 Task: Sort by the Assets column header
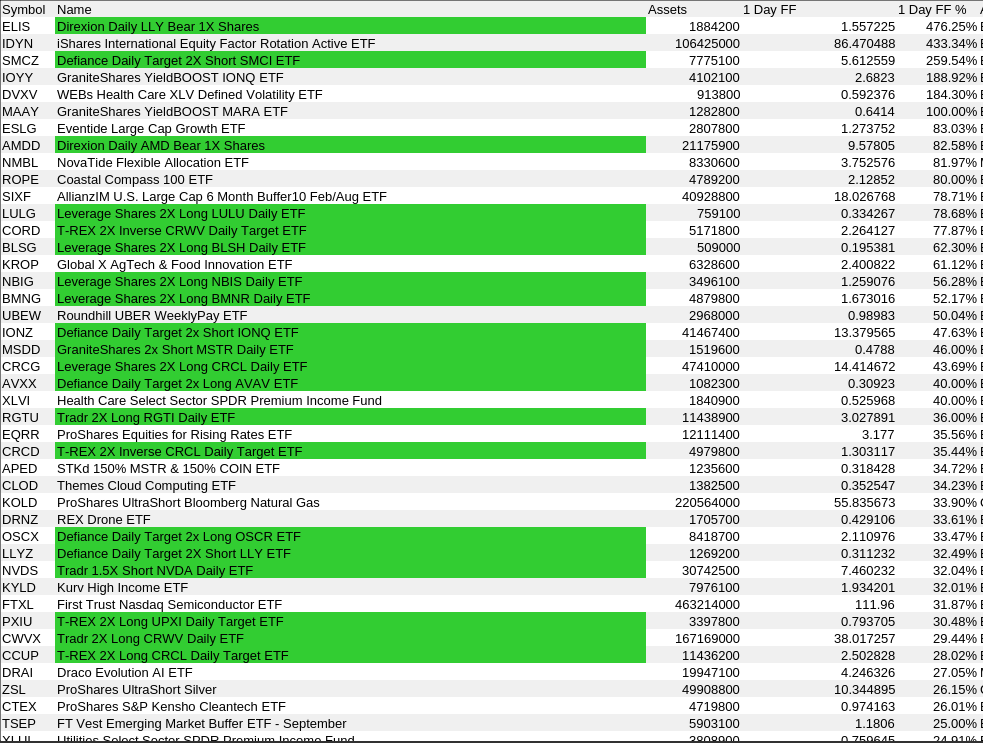667,9
